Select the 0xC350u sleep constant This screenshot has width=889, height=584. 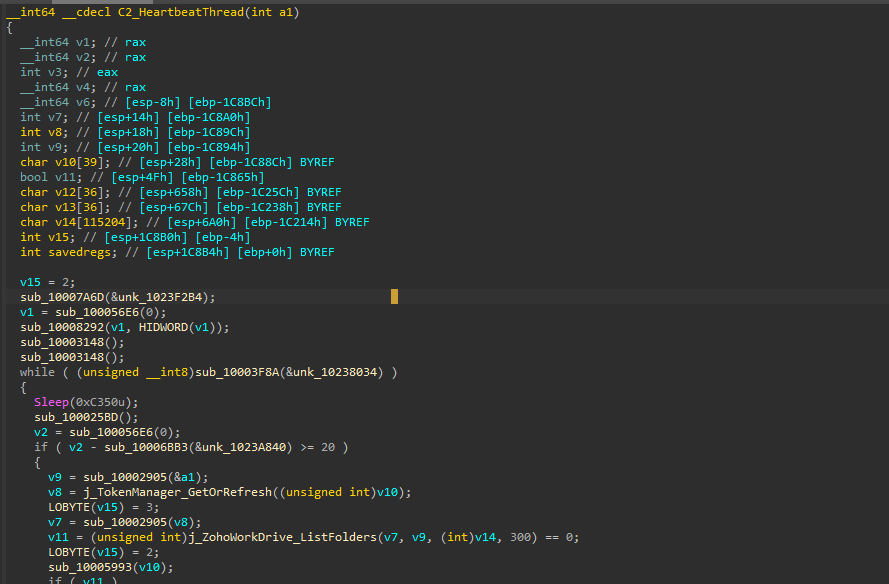point(100,402)
